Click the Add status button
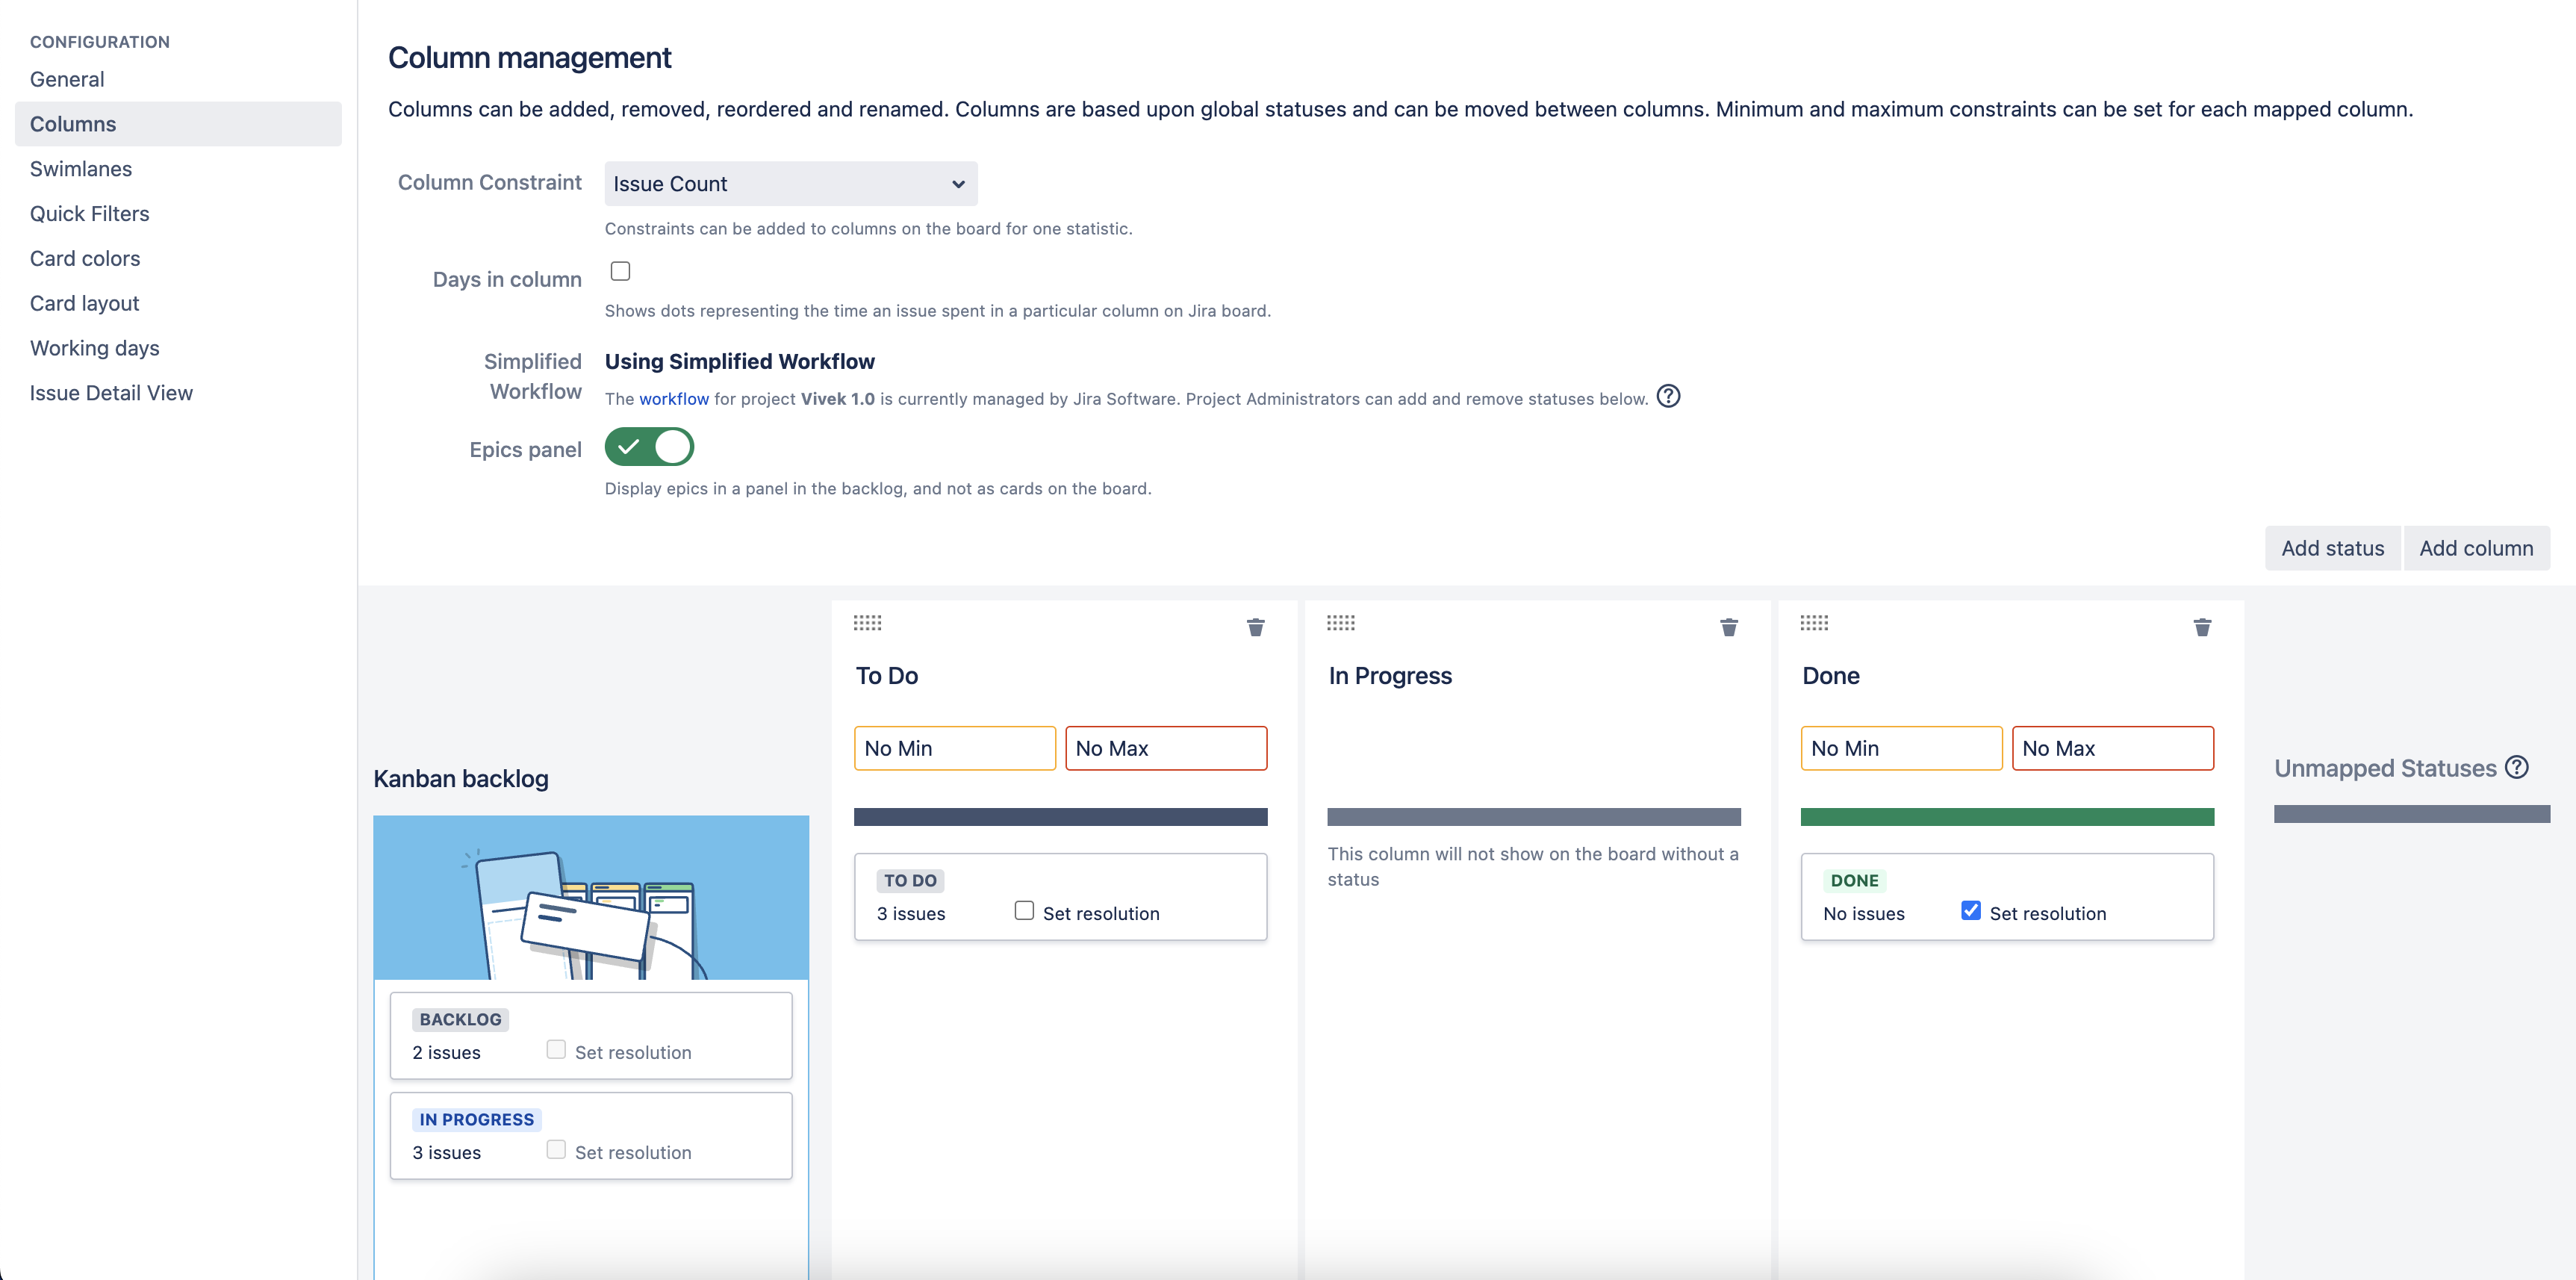Screen dimensions: 2576x1280 pos(2331,548)
